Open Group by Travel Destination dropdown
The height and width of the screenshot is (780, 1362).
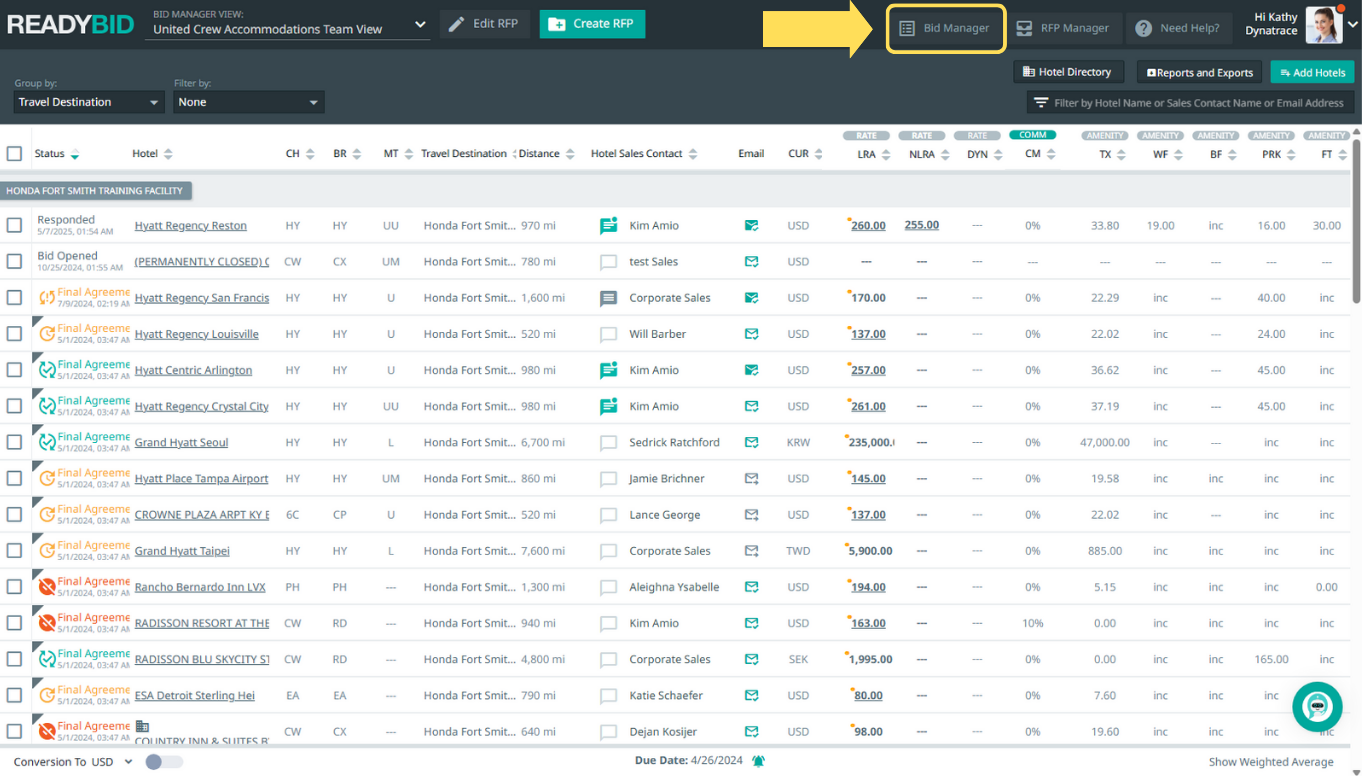pos(89,102)
